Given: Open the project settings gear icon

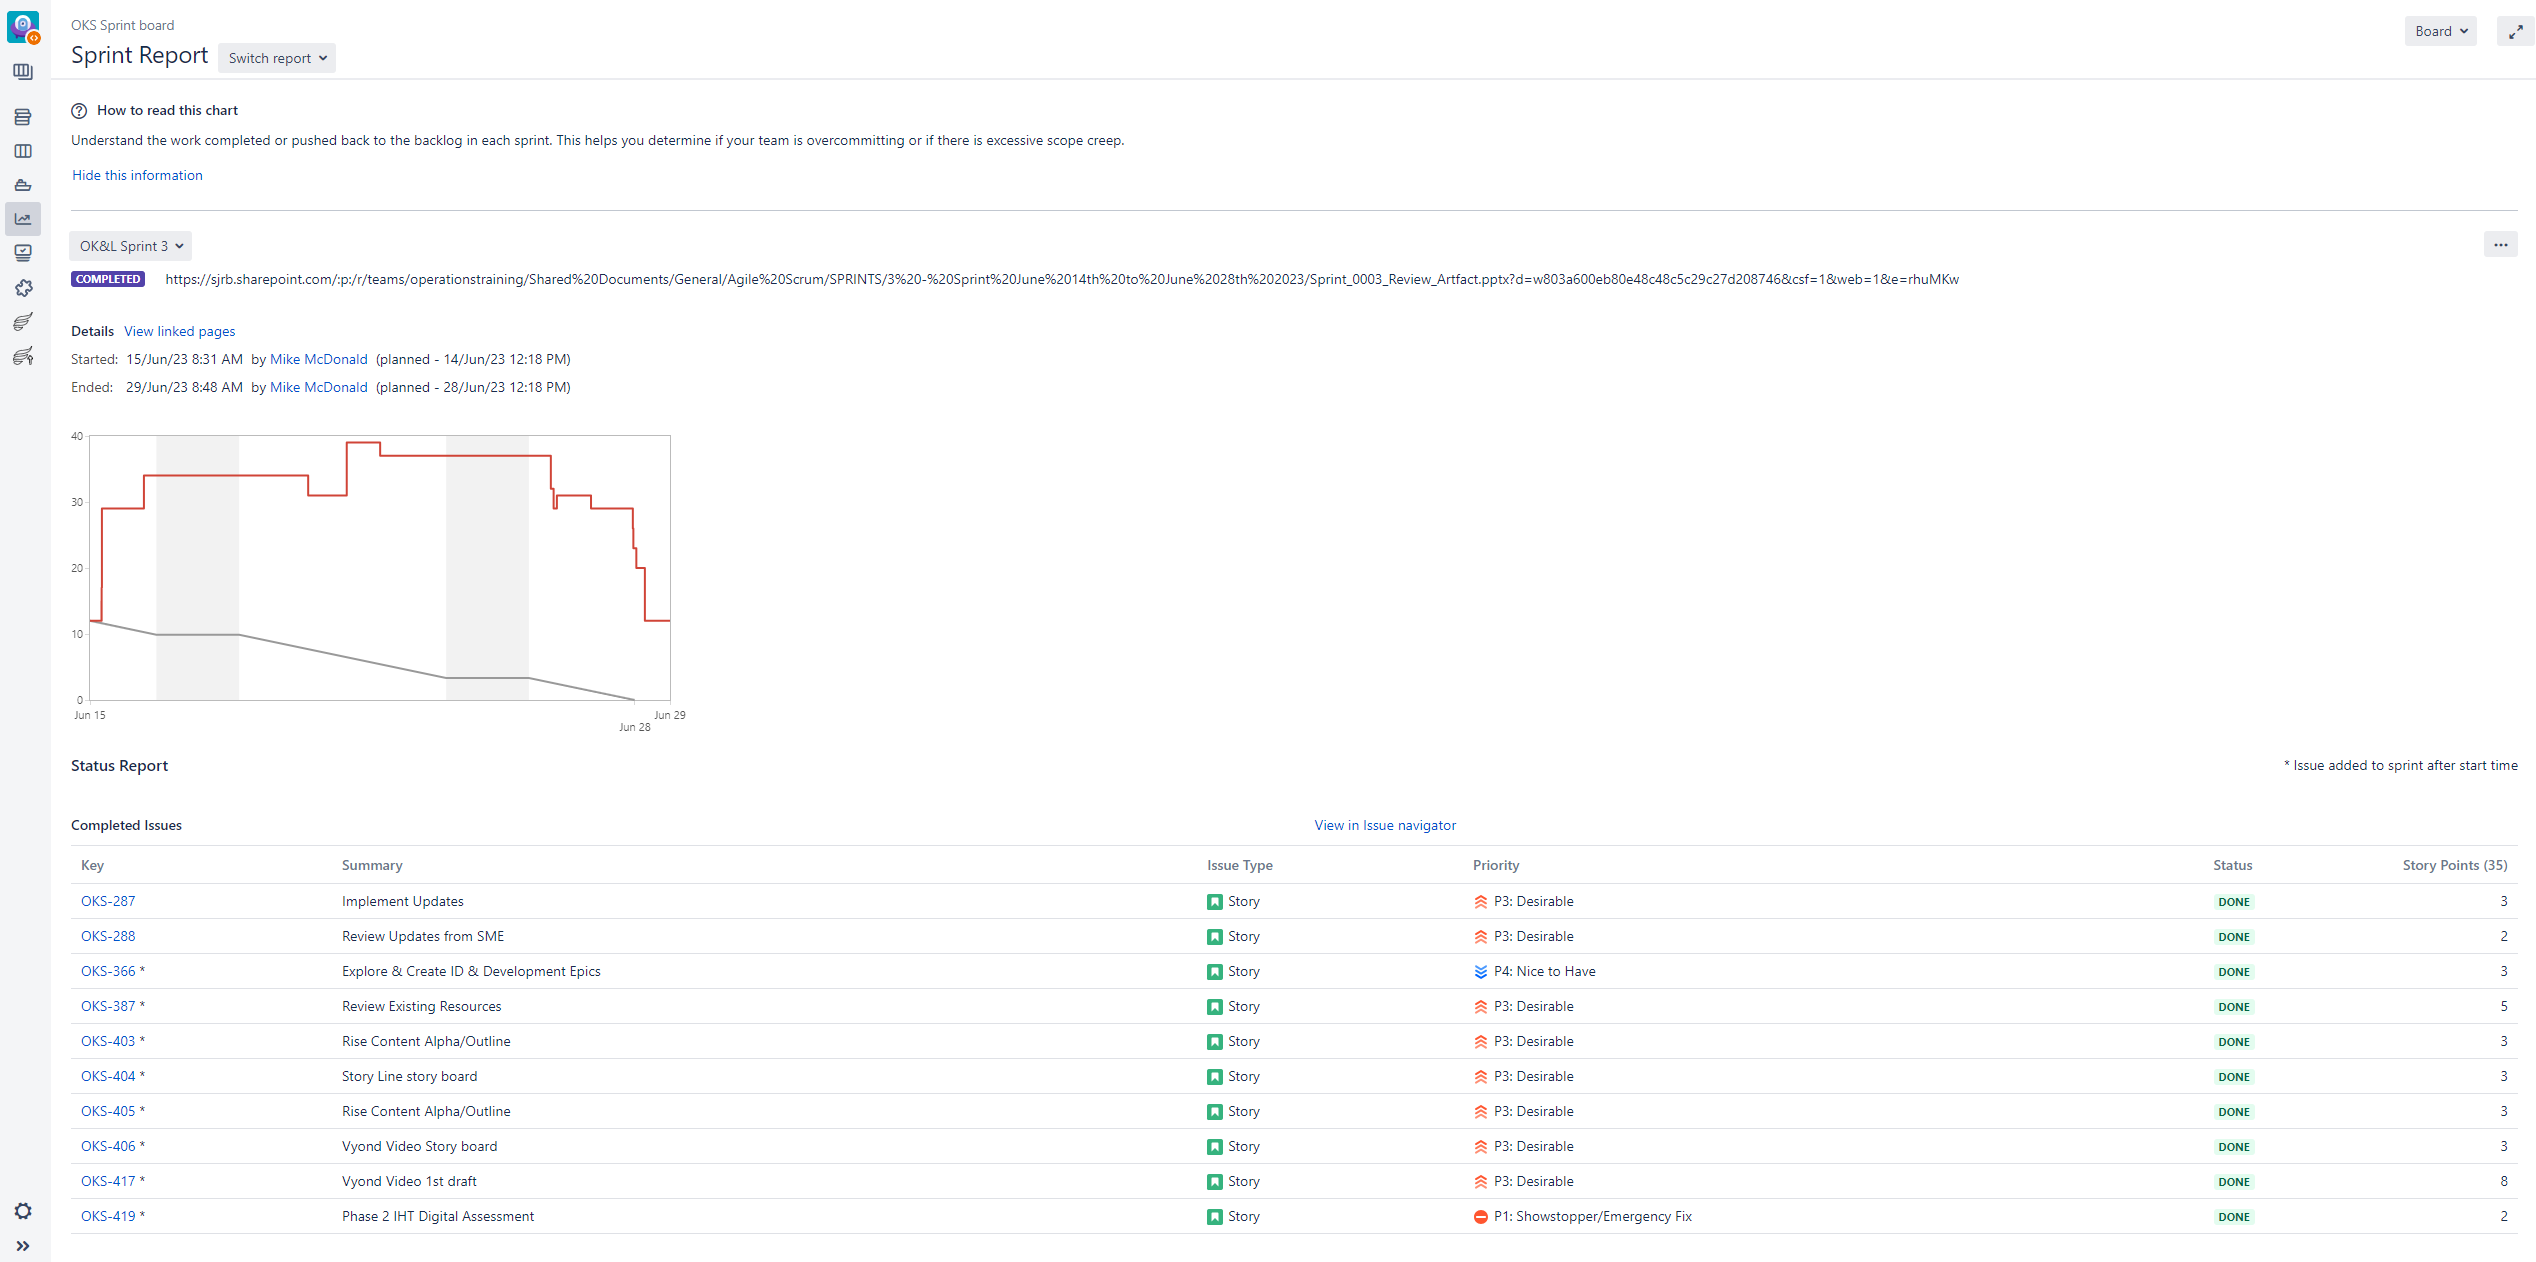Looking at the screenshot, I should [23, 1211].
